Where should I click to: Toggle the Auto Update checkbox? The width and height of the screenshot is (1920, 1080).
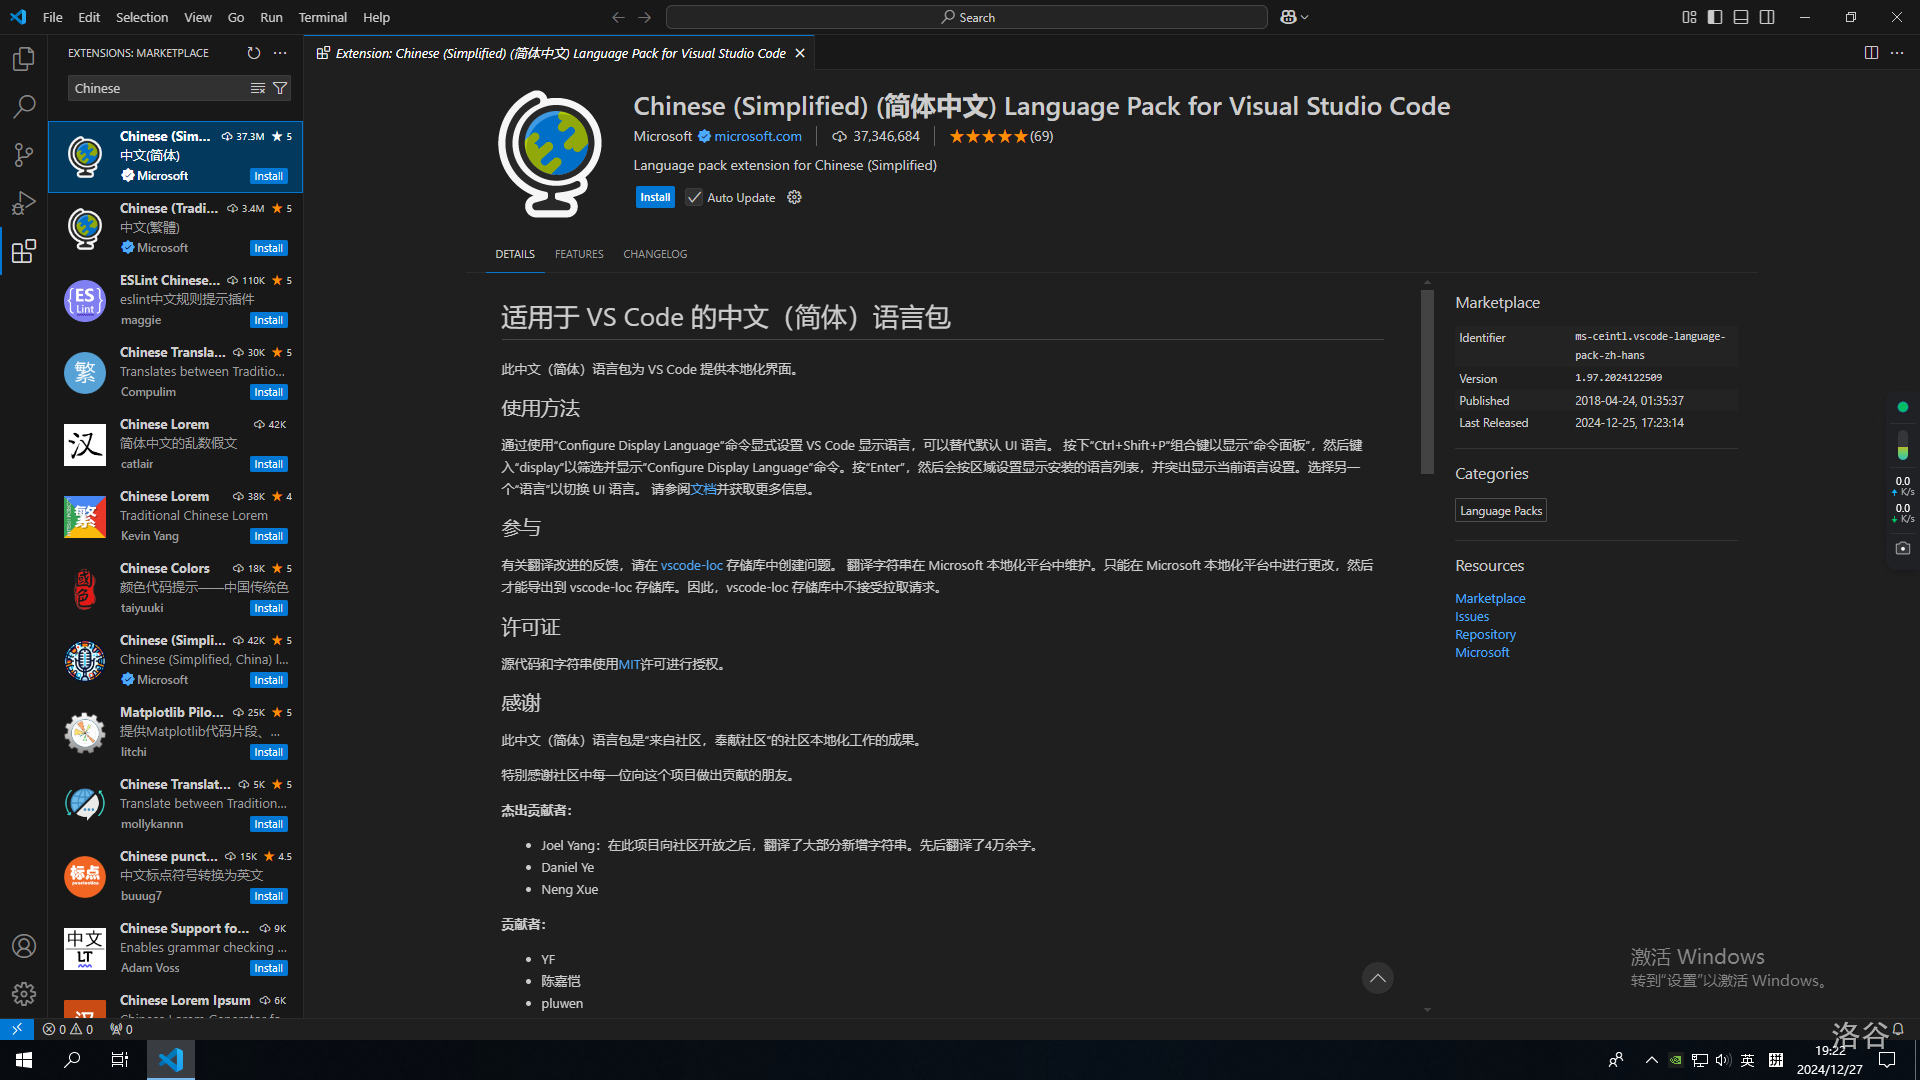click(x=694, y=197)
